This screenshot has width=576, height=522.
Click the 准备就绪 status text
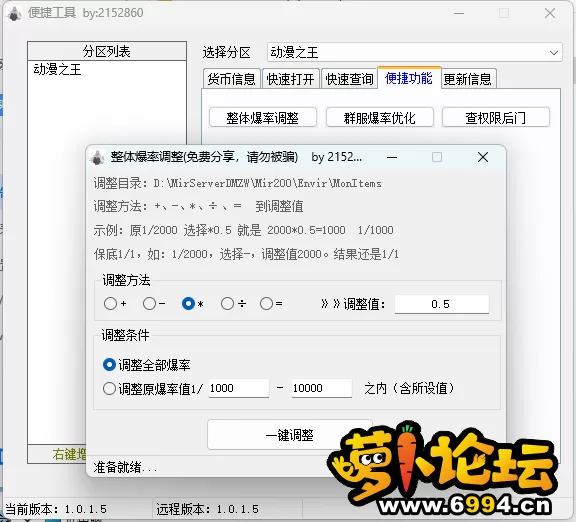pos(125,467)
